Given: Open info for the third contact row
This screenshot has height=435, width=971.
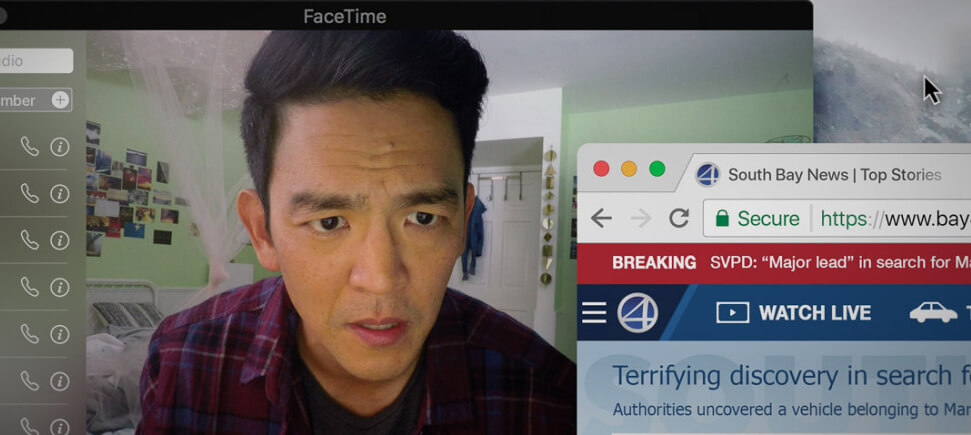Looking at the screenshot, I should tap(59, 240).
